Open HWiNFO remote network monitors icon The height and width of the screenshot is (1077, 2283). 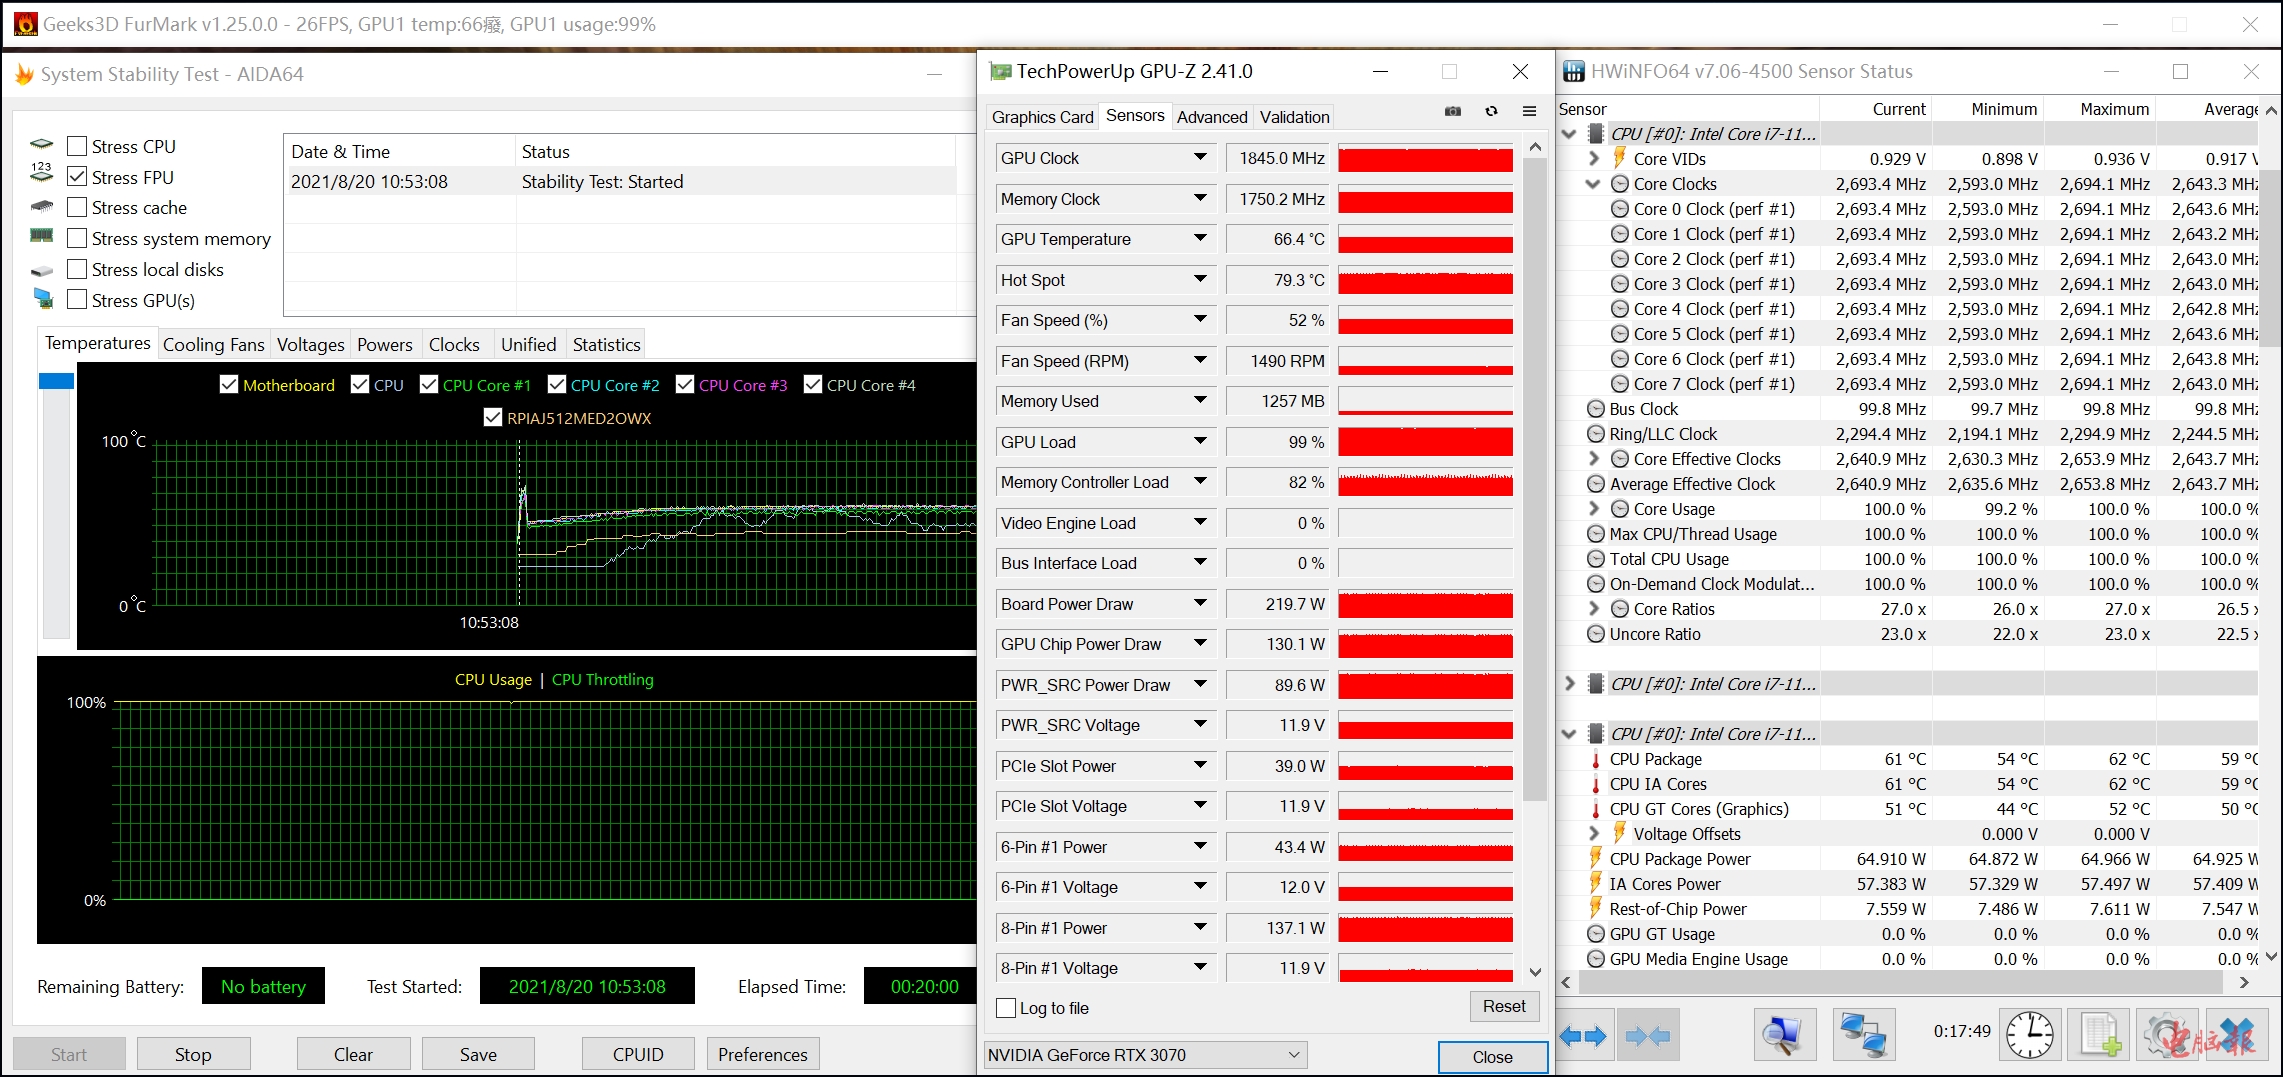pos(1863,1035)
